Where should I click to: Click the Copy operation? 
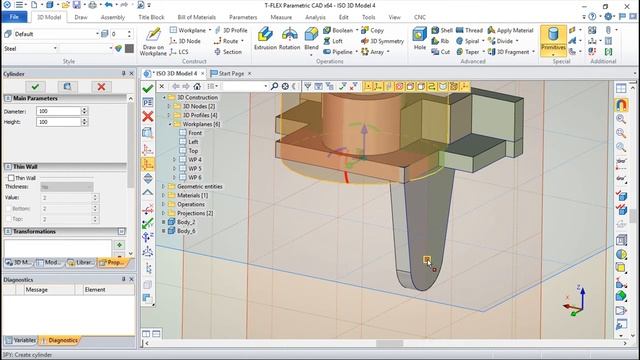pos(372,30)
